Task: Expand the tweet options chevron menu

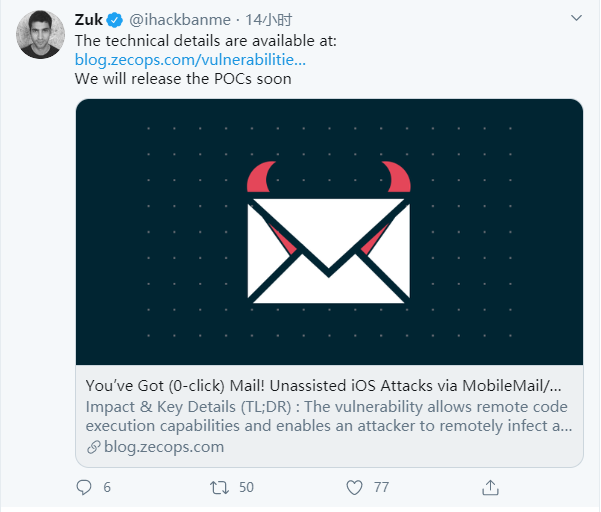Action: (x=575, y=19)
